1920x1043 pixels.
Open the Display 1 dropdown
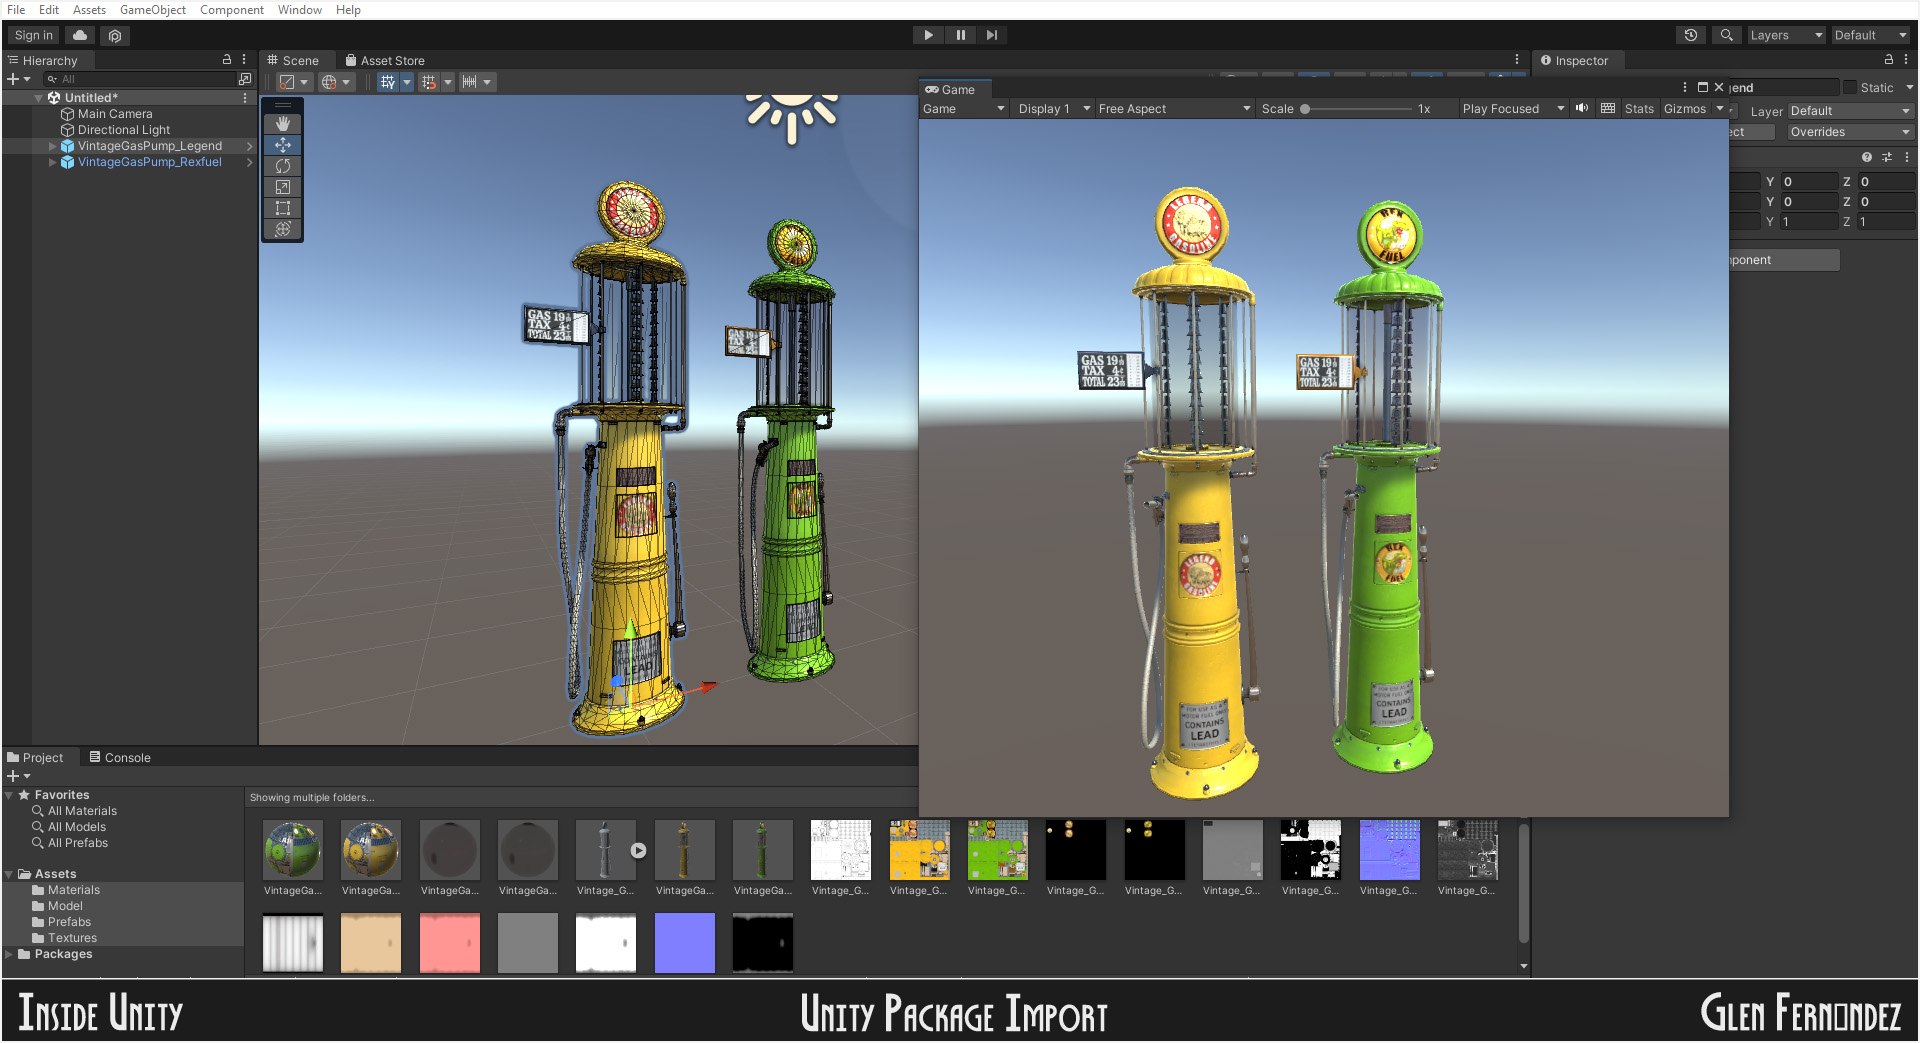point(1053,108)
